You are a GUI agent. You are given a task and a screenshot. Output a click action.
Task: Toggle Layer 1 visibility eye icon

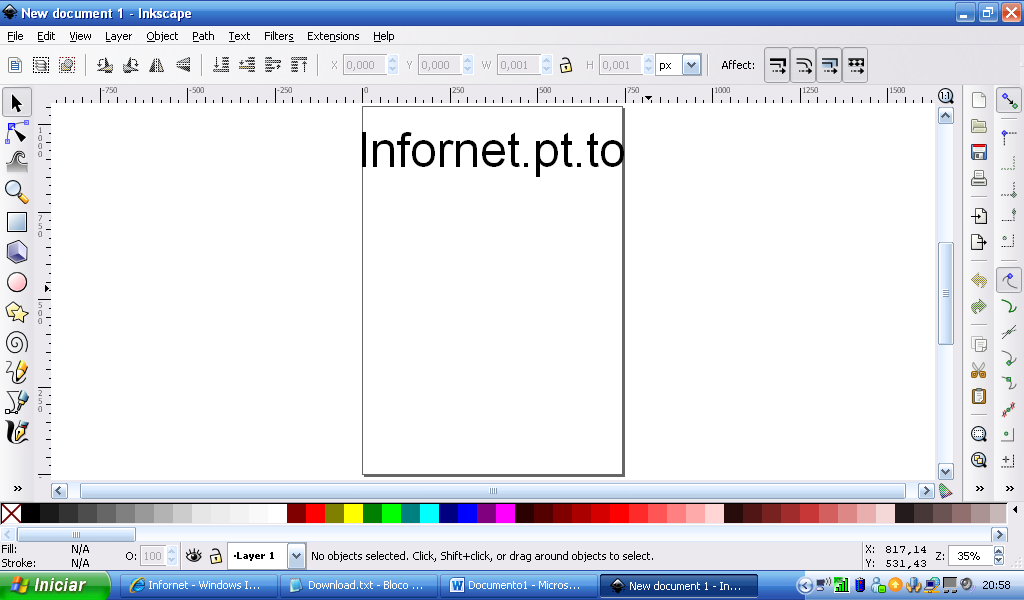pyautogui.click(x=193, y=555)
